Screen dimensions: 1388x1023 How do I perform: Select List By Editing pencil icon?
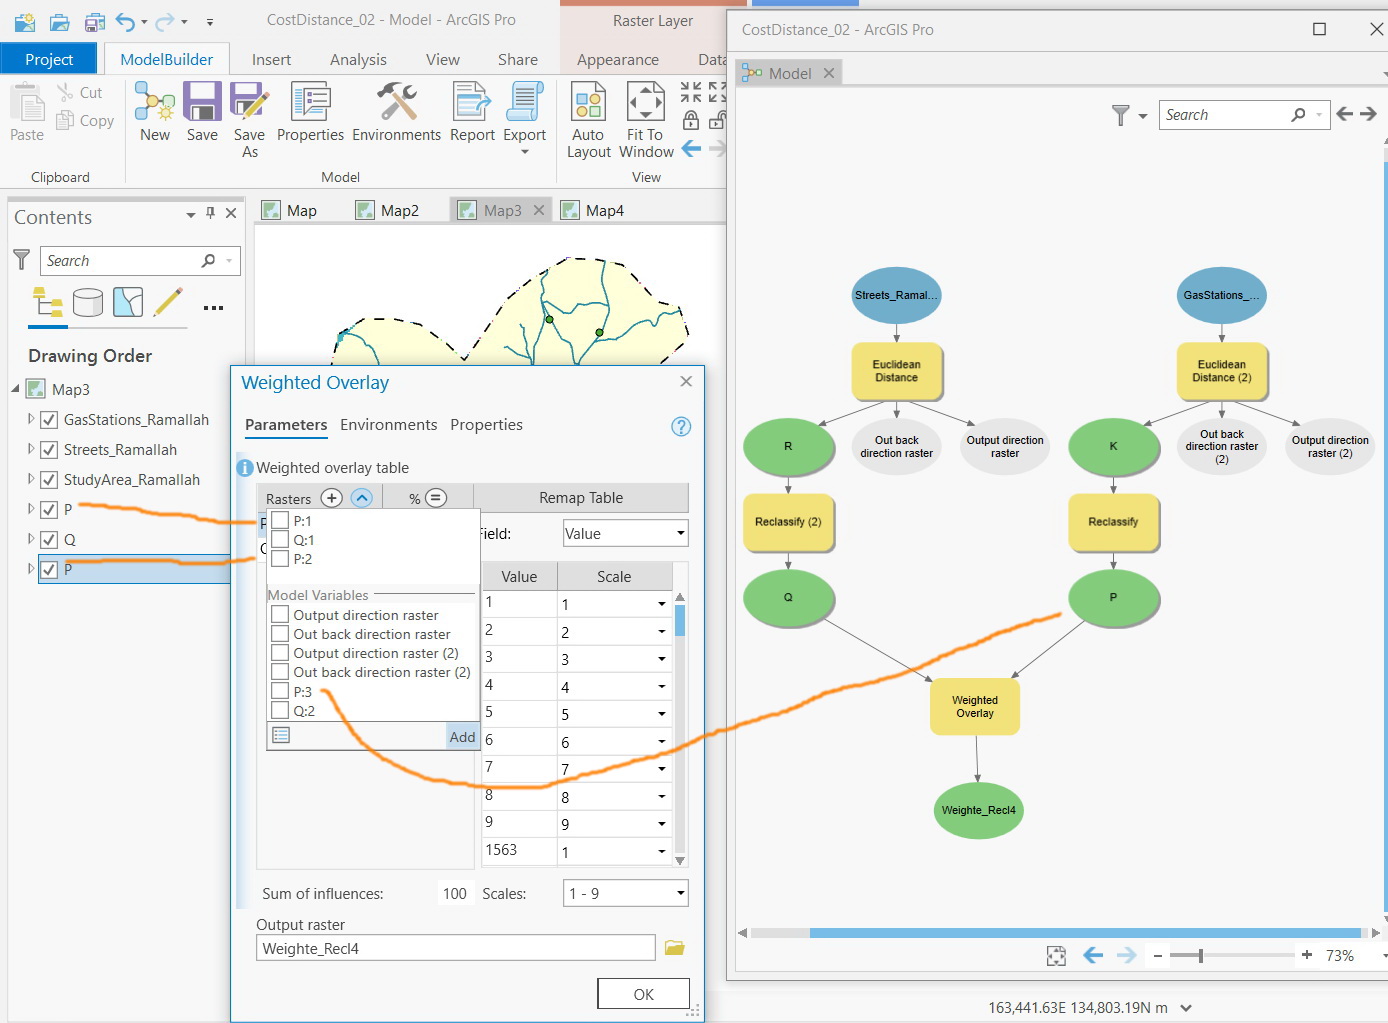pyautogui.click(x=168, y=302)
